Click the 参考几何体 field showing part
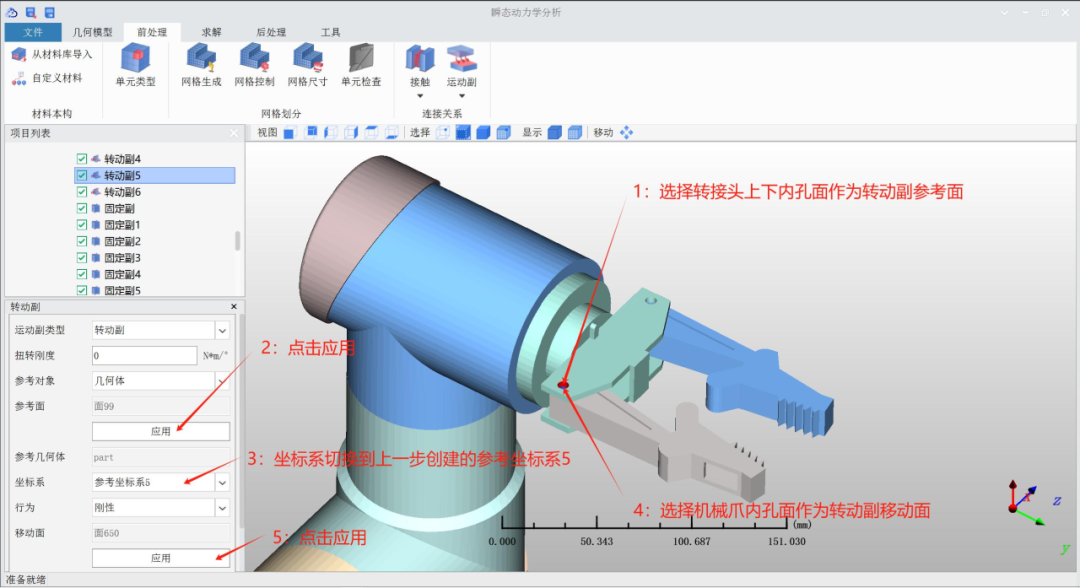The height and width of the screenshot is (588, 1080). (160, 457)
